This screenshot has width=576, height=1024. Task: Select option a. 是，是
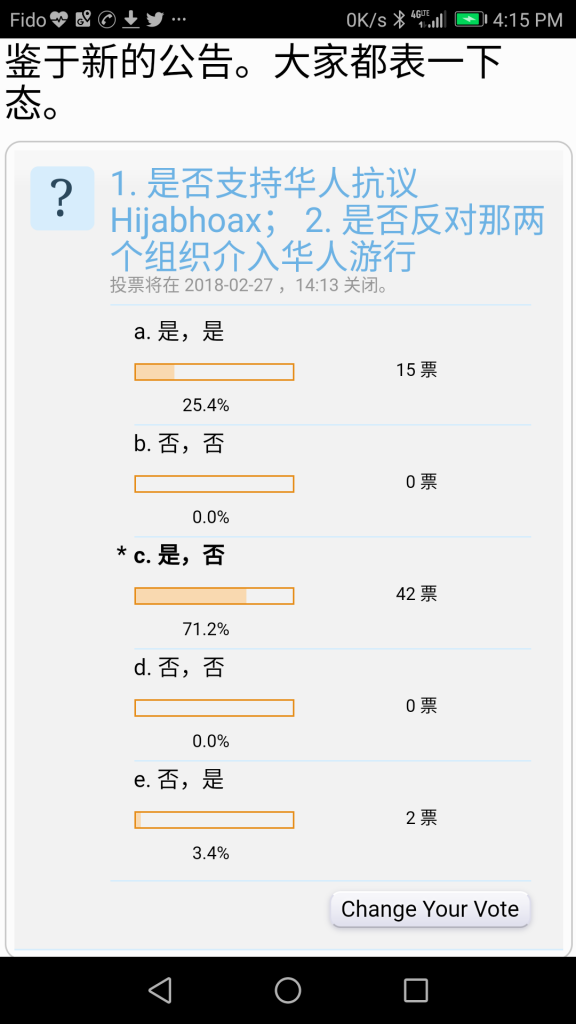click(179, 332)
